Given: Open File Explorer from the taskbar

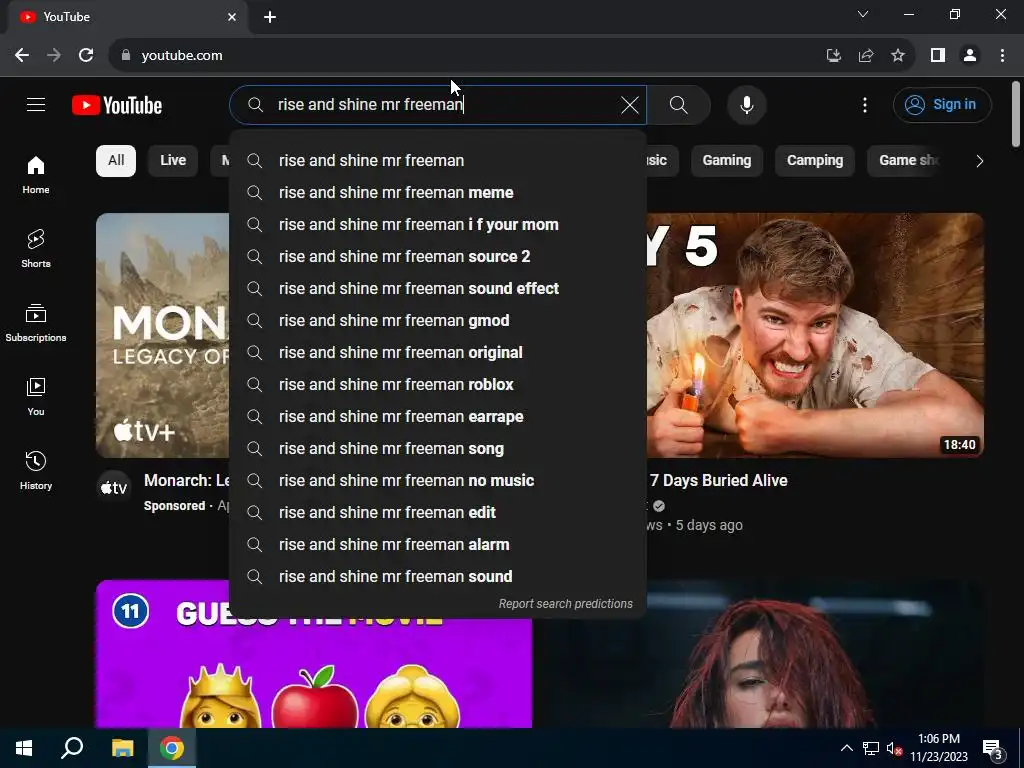Looking at the screenshot, I should (x=122, y=748).
